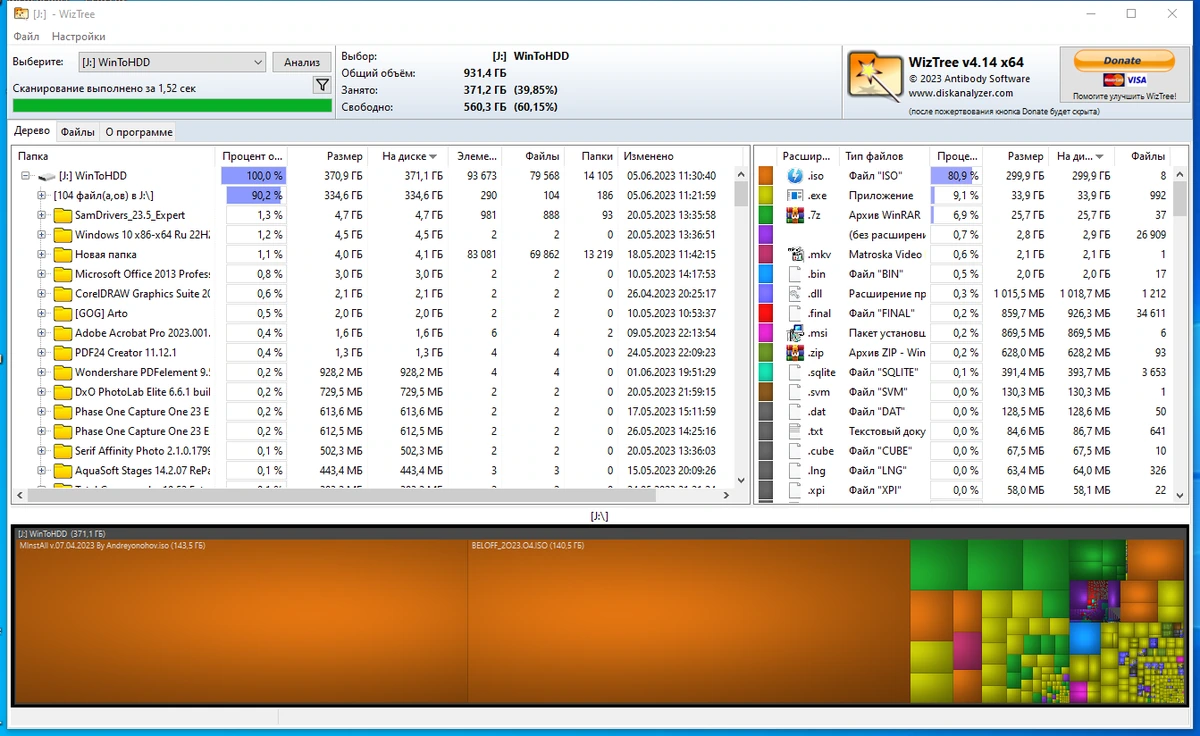Click the green .7z color swatch
1200x736 pixels.
(x=766, y=215)
